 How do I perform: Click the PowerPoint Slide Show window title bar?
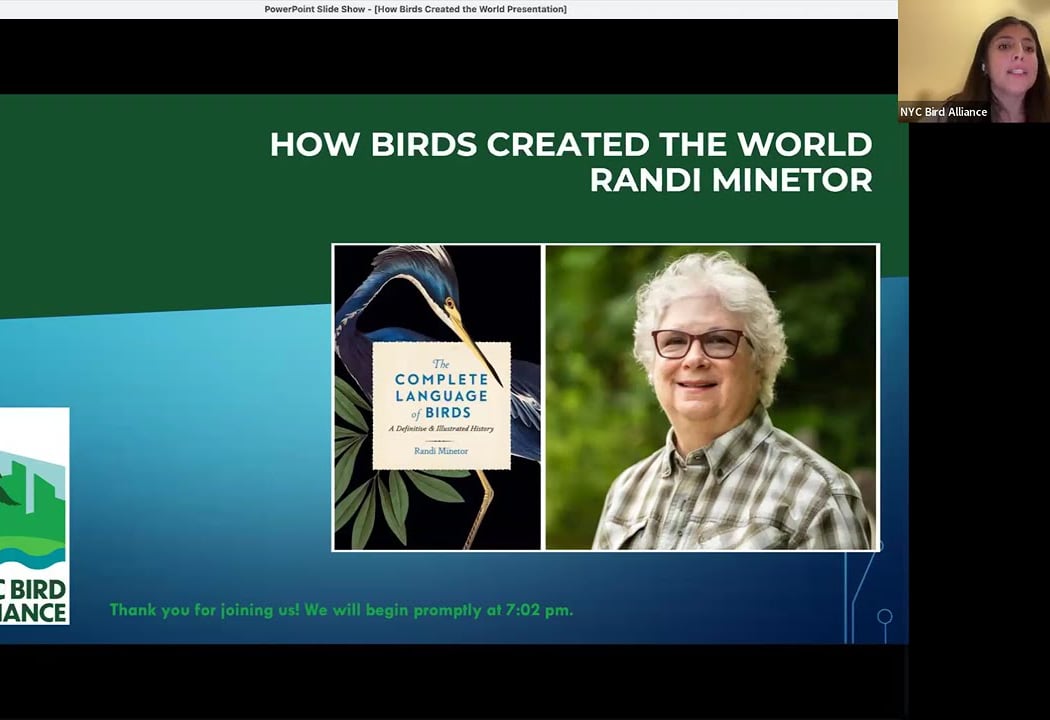point(449,9)
